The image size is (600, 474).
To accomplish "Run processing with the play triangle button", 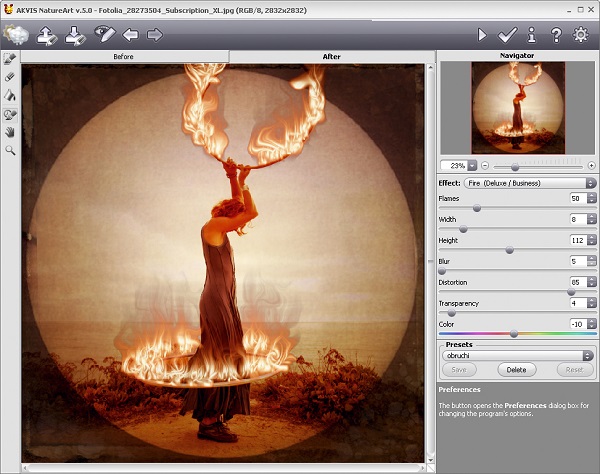I will click(482, 35).
